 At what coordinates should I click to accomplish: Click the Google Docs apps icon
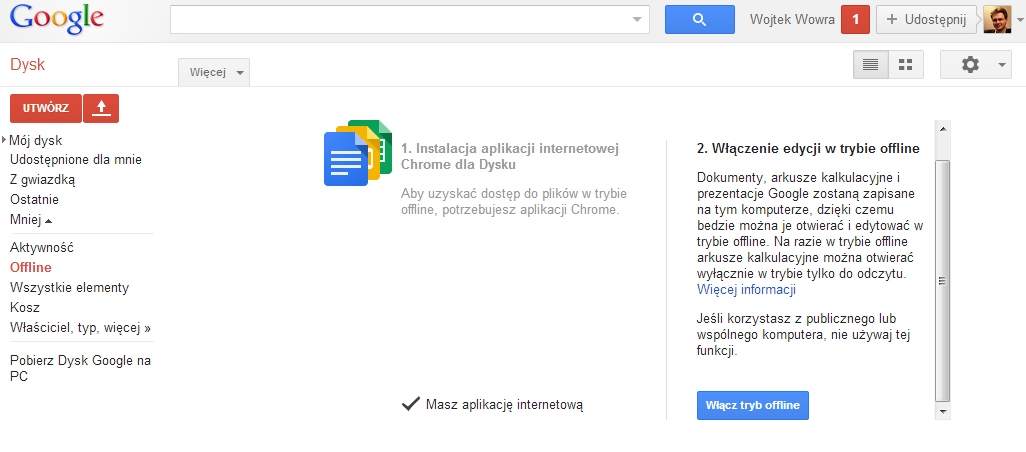[x=357, y=154]
